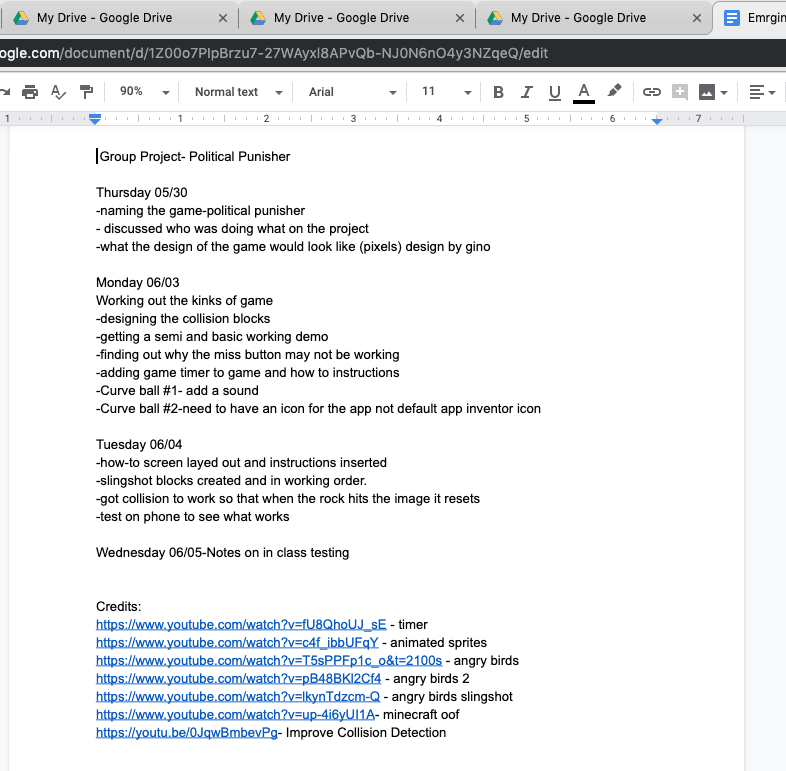Click the text alignment icon

click(762, 92)
